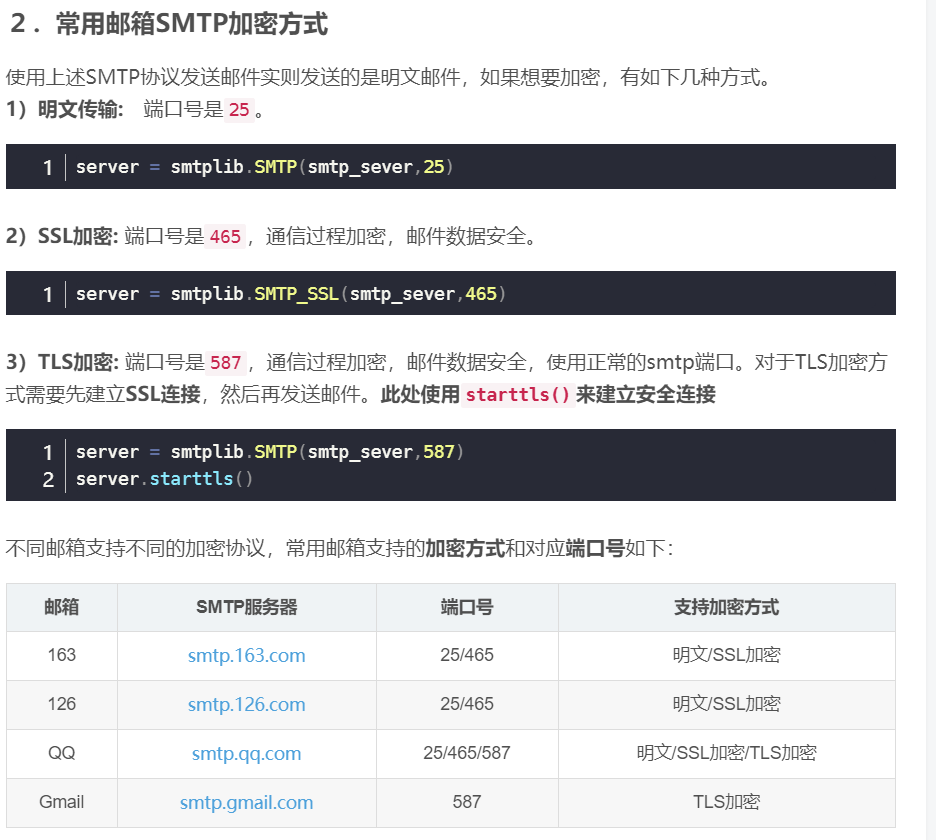This screenshot has height=840, width=936.
Task: Click the inline code value 465
Action: click(225, 236)
